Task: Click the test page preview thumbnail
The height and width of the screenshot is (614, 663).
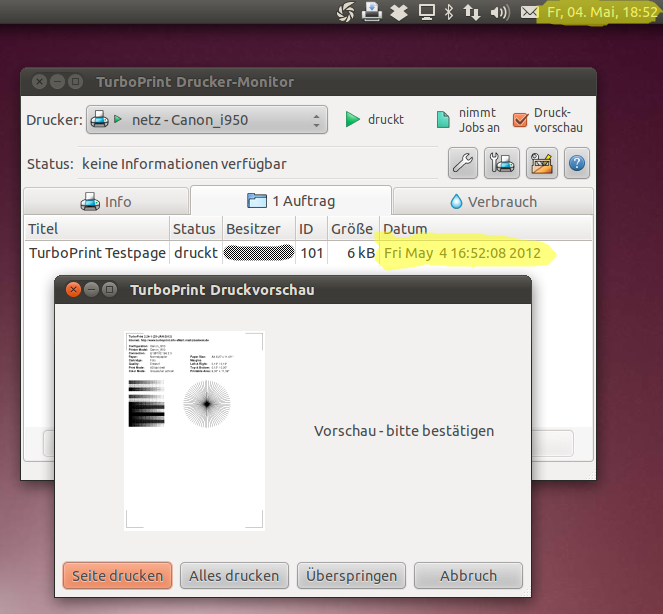Action: (195, 430)
